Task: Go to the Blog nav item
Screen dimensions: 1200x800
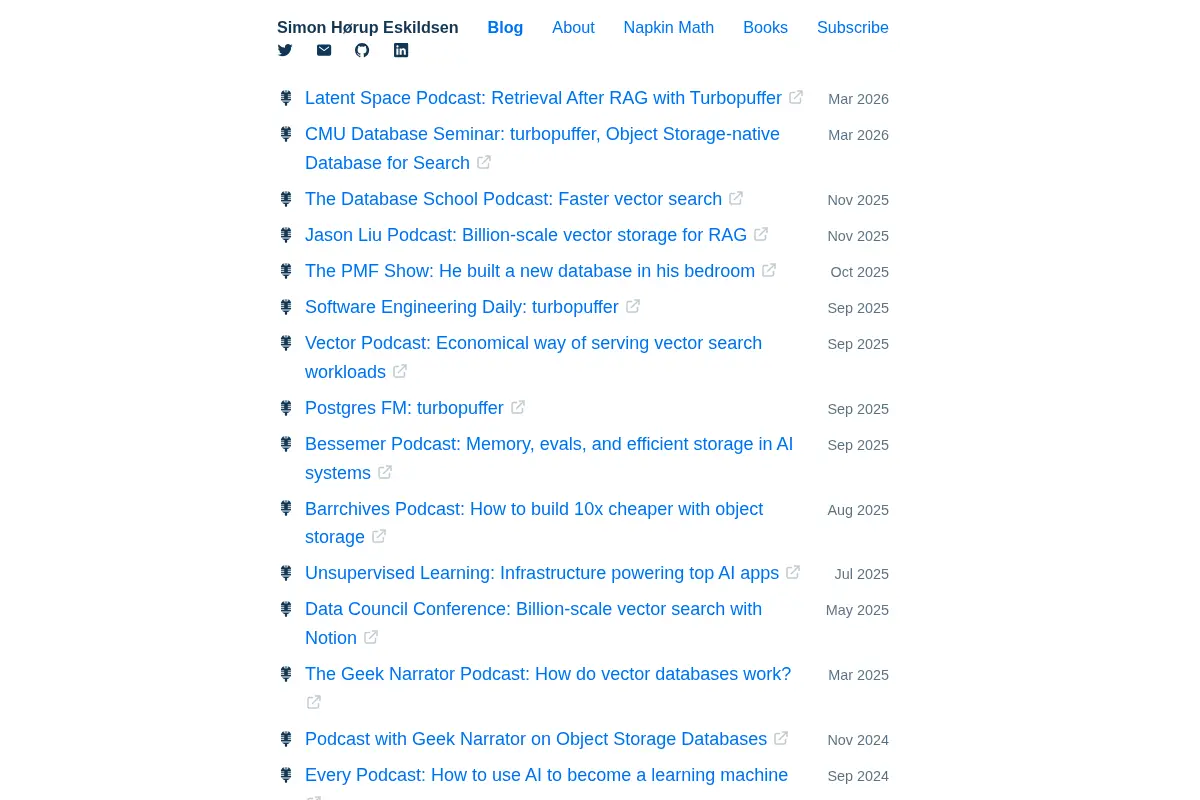Action: tap(505, 27)
